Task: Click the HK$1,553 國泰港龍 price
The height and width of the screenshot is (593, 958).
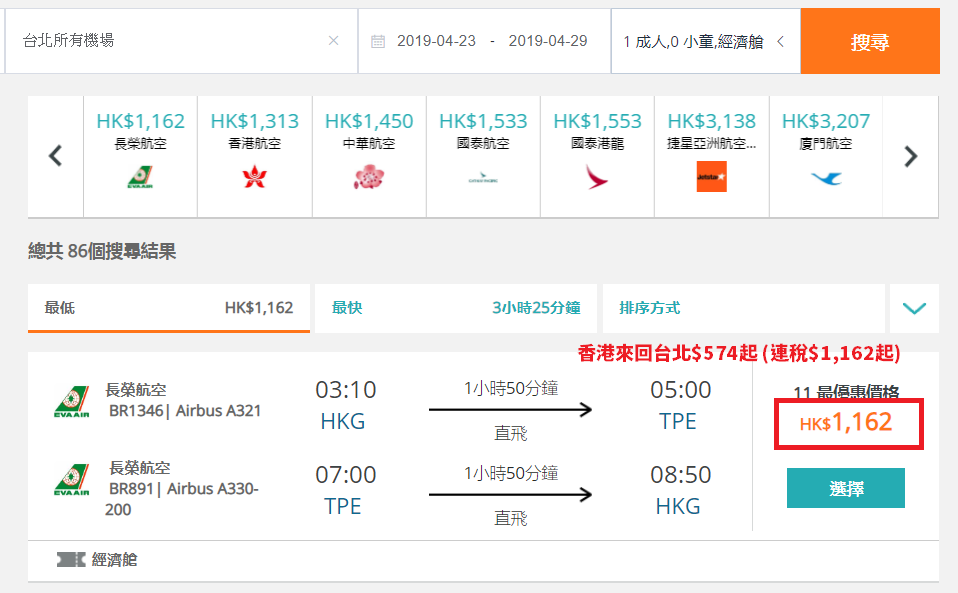Action: point(598,121)
